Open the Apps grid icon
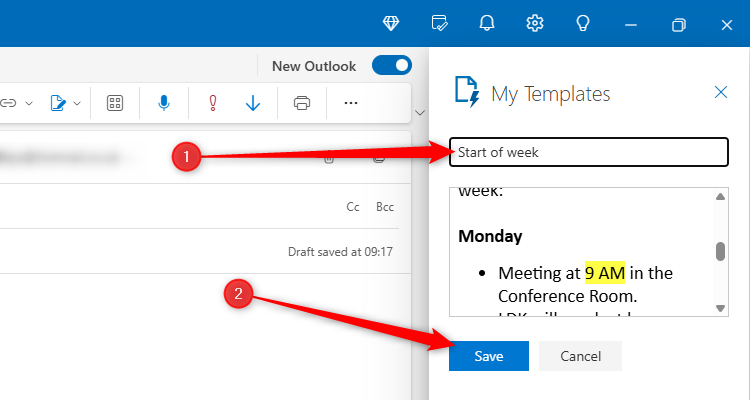750x400 pixels. [115, 102]
